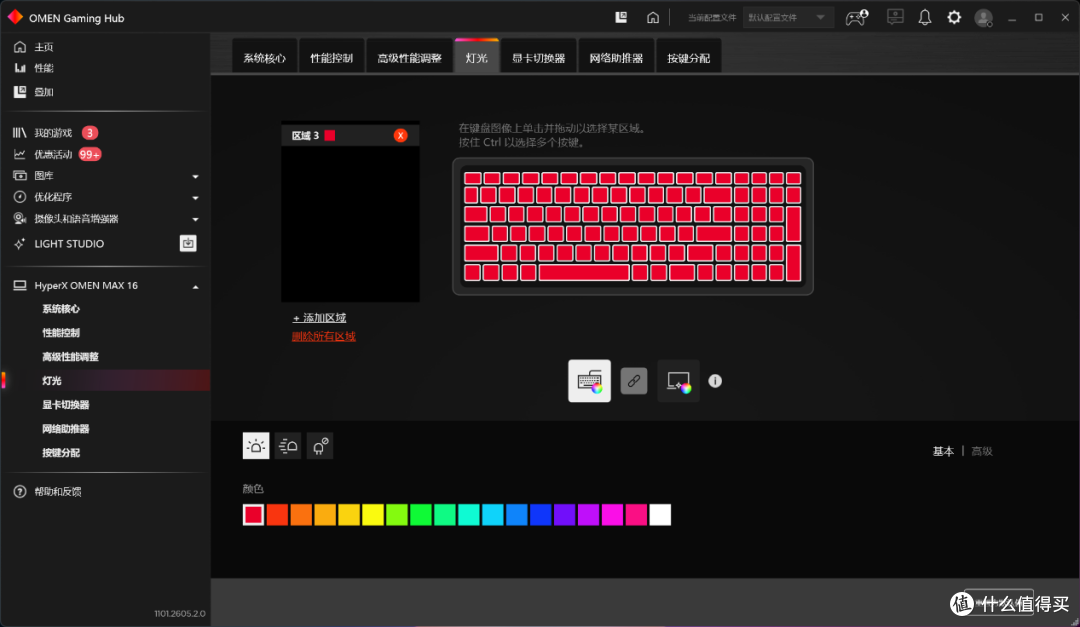Screen dimensions: 1080x627
Task: Click the gamepad controller icon in title bar
Action: click(x=856, y=18)
